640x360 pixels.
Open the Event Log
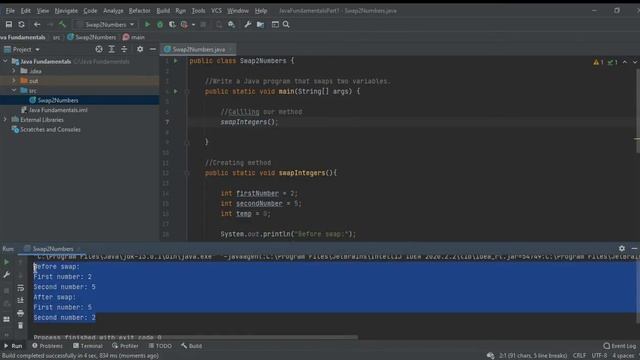pos(620,346)
